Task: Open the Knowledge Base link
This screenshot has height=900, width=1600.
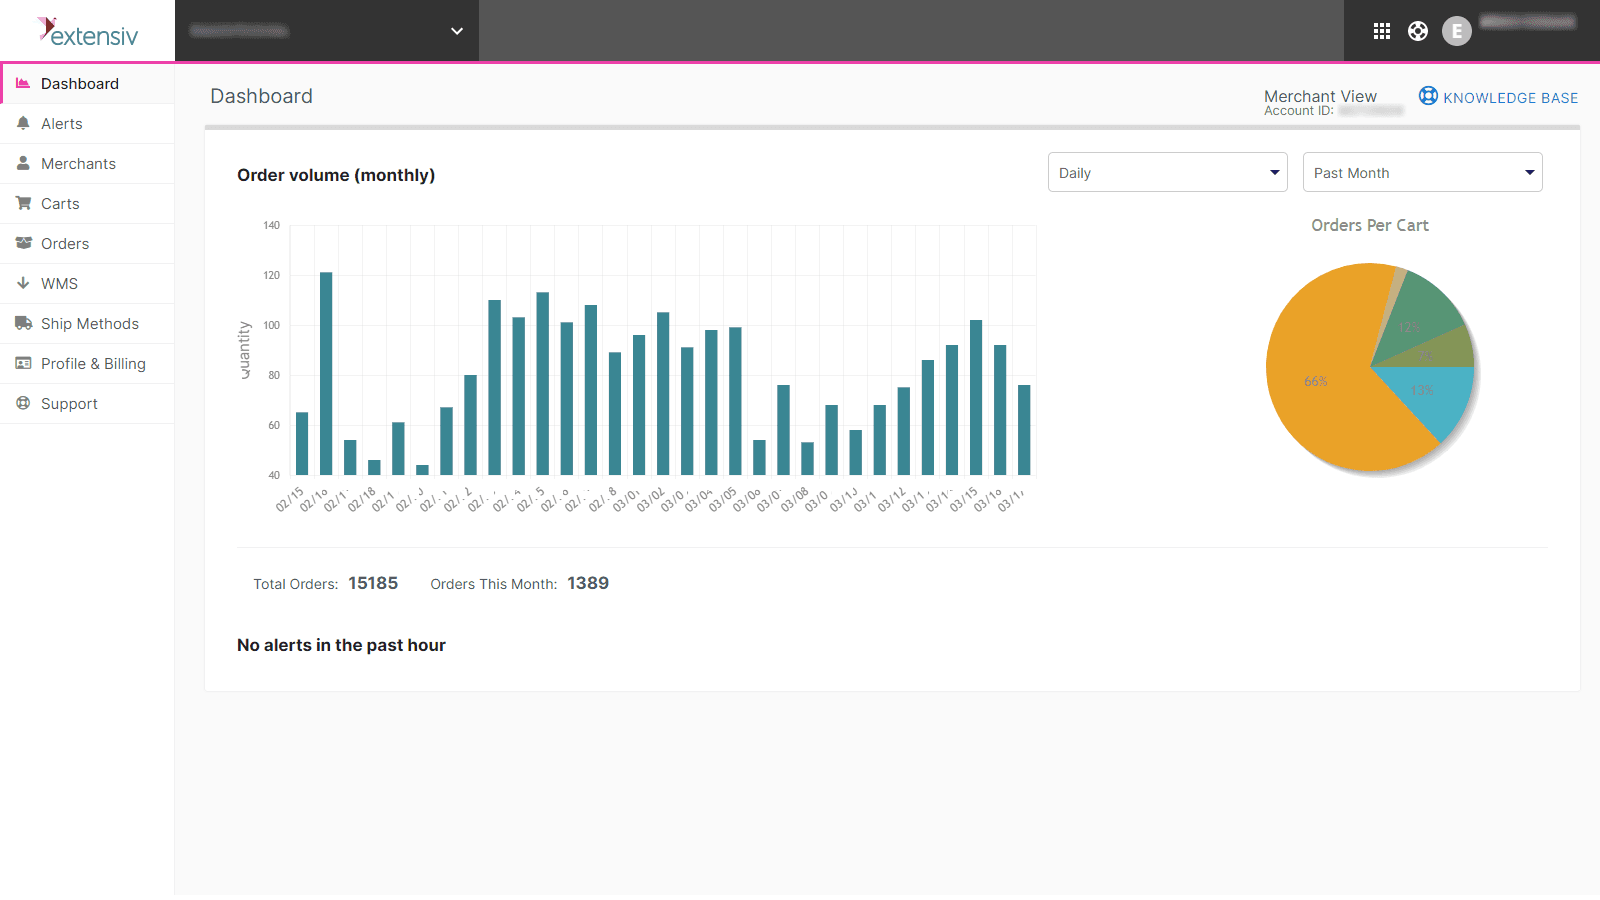Action: click(x=1498, y=97)
